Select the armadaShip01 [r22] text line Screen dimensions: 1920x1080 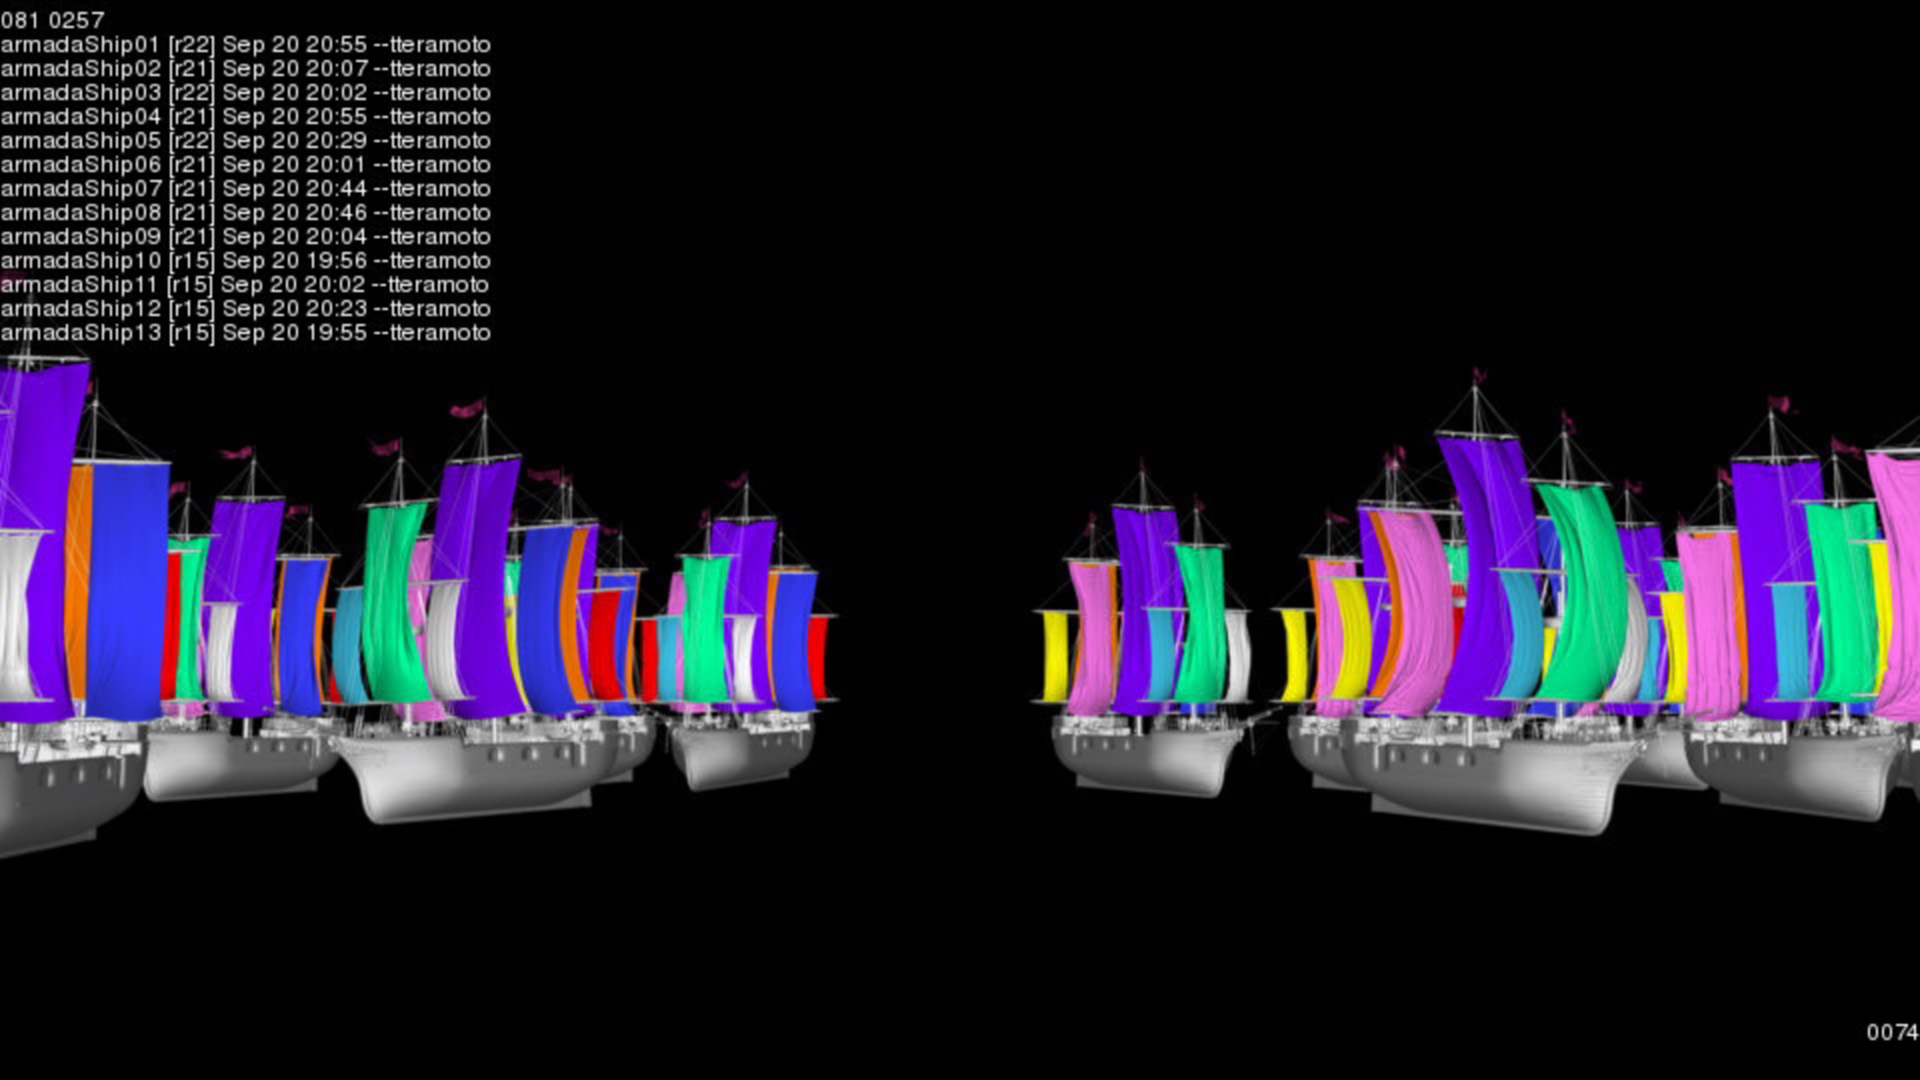click(246, 45)
